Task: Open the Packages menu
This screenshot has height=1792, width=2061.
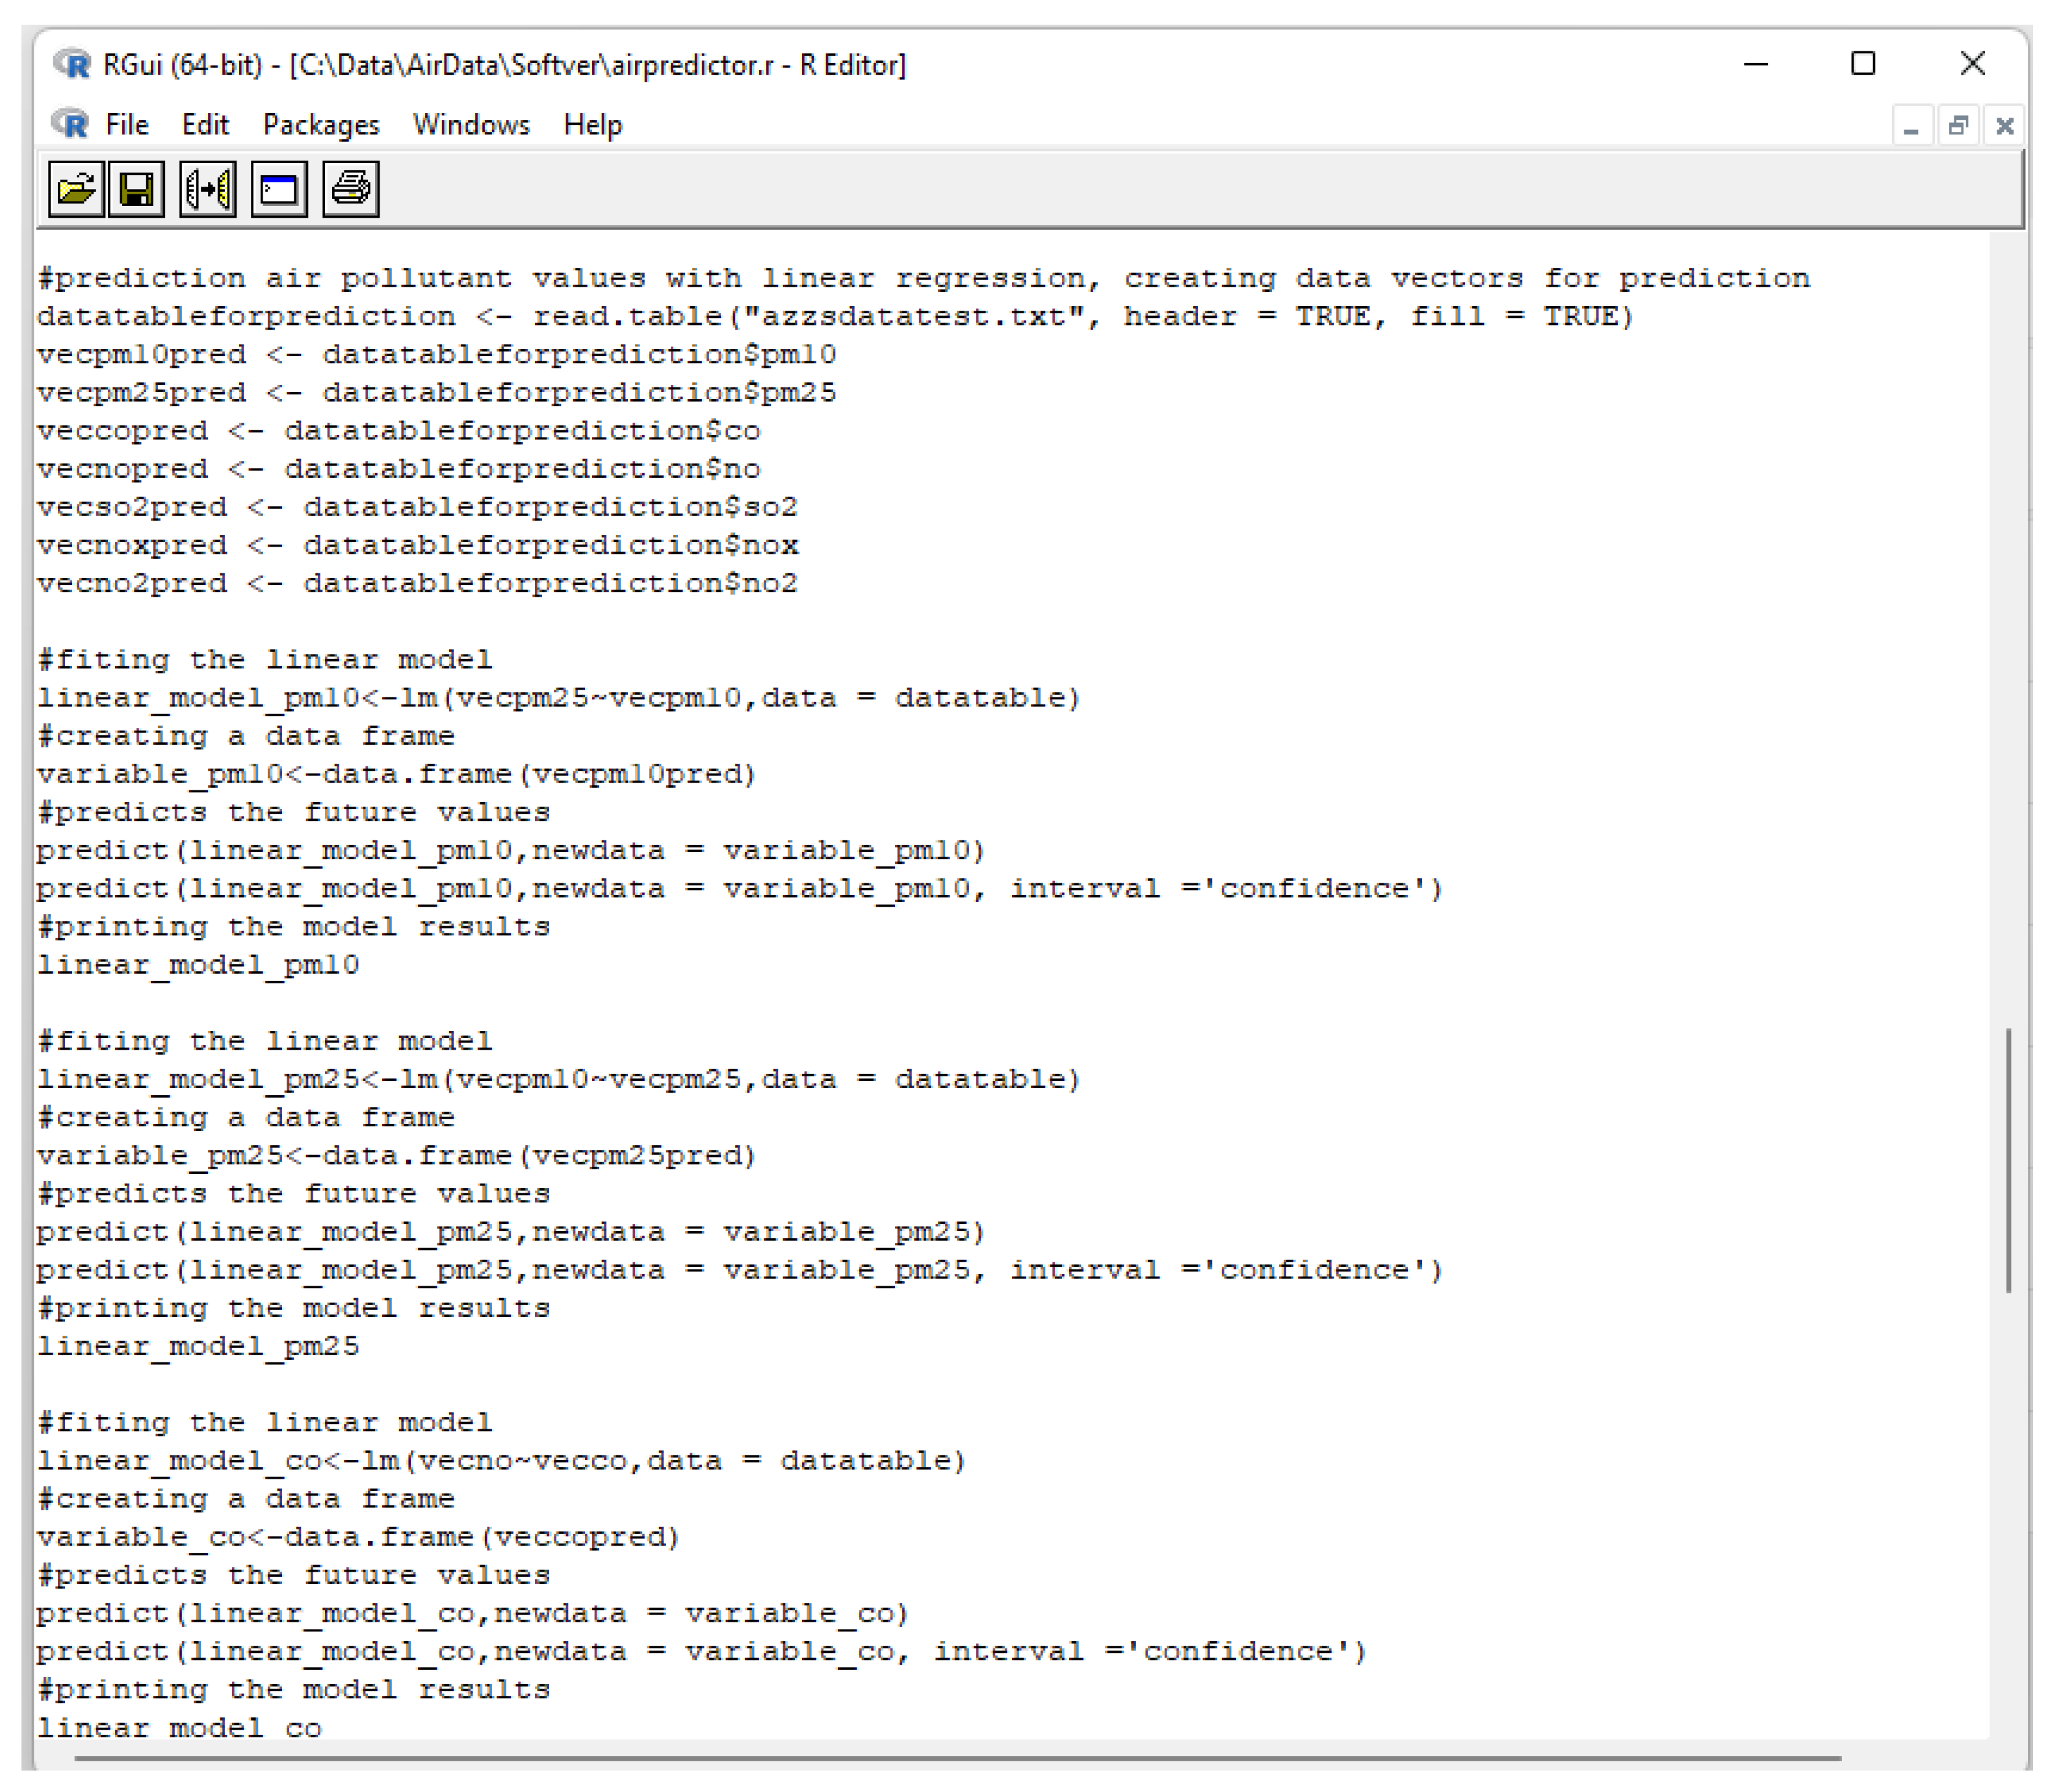Action: point(321,124)
